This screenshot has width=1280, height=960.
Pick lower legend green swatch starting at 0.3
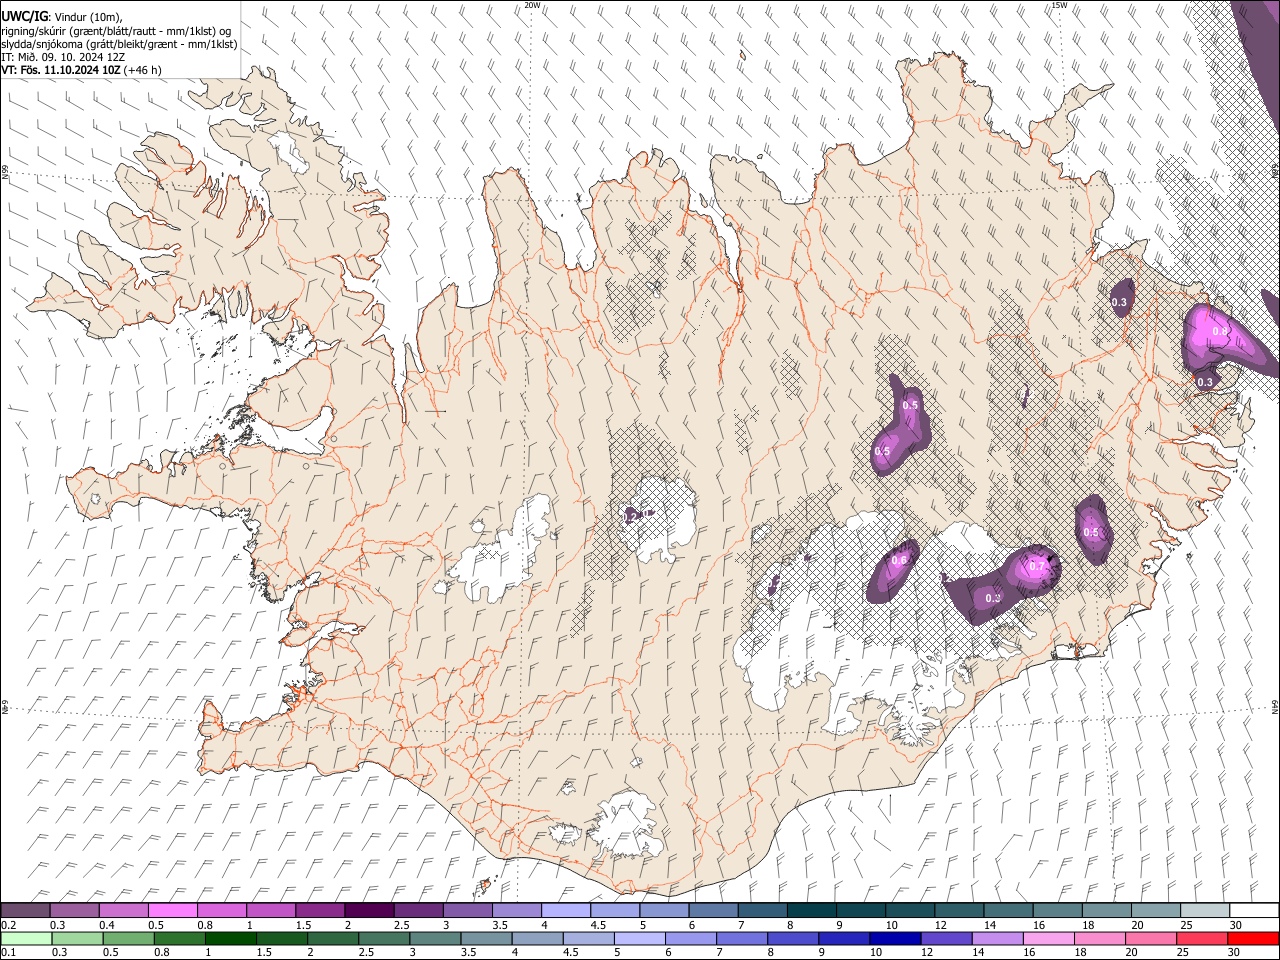[x=77, y=939]
